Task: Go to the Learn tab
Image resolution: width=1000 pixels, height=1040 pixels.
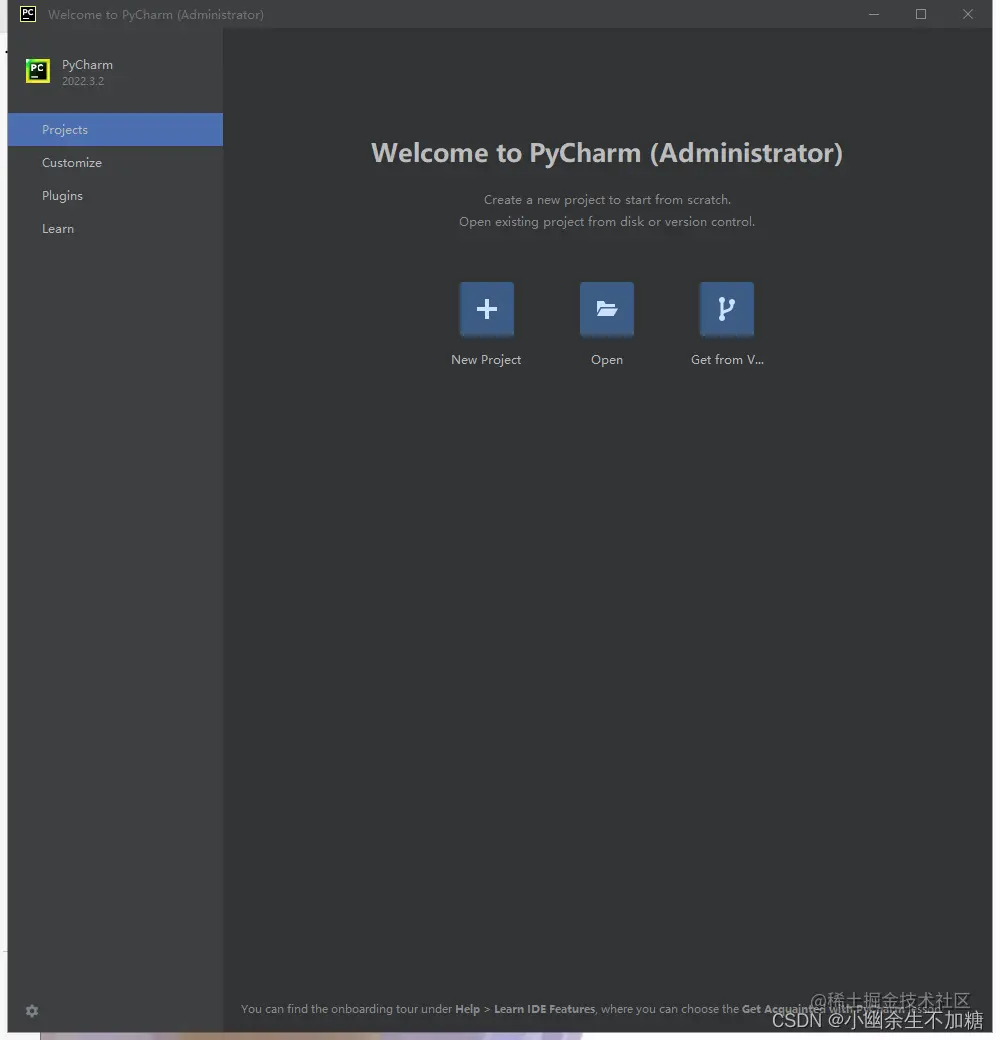Action: (x=115, y=229)
